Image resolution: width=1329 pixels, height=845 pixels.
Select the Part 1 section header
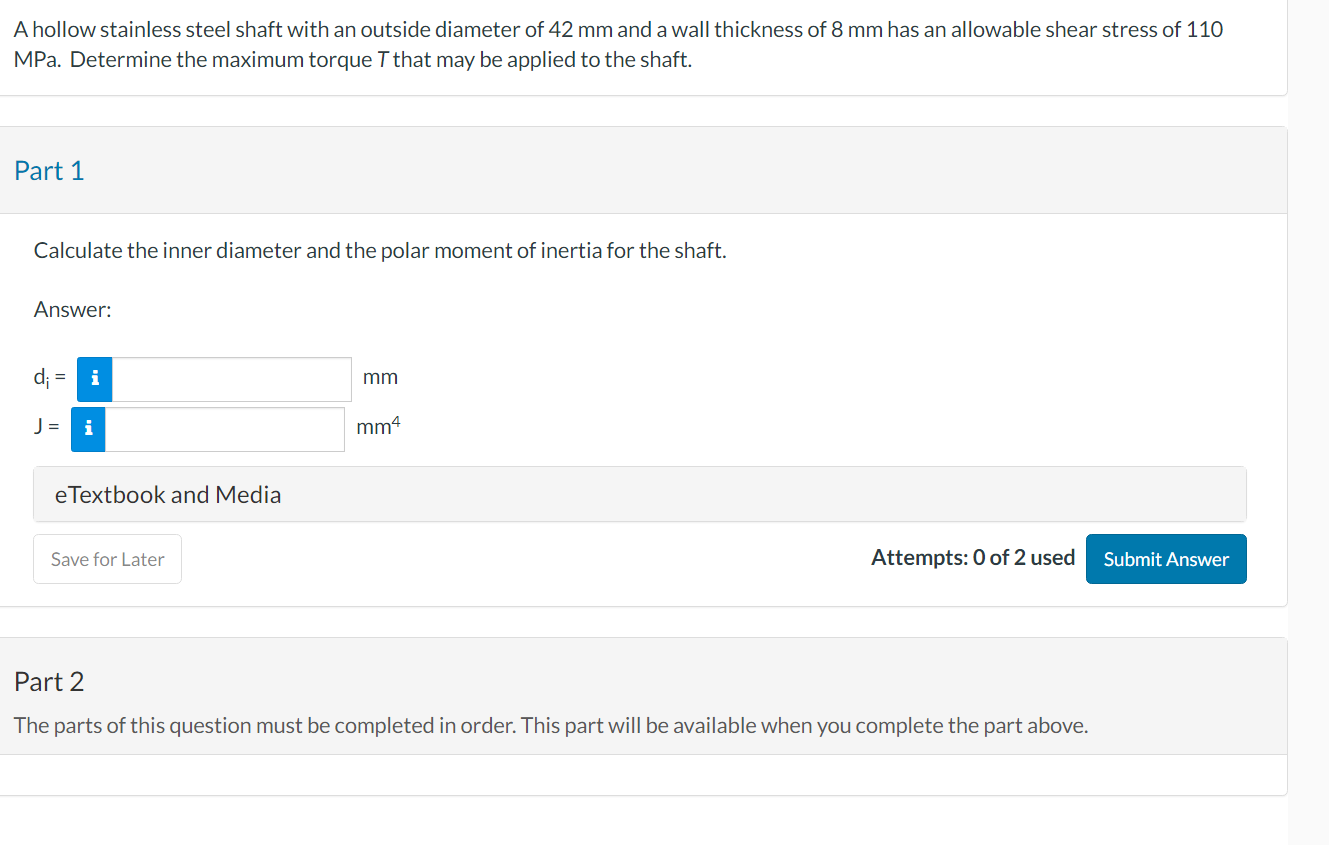point(49,171)
